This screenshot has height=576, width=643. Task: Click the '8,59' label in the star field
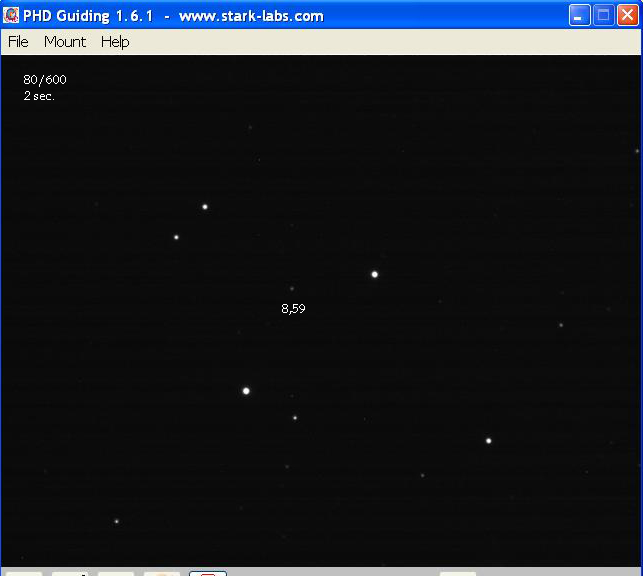293,308
